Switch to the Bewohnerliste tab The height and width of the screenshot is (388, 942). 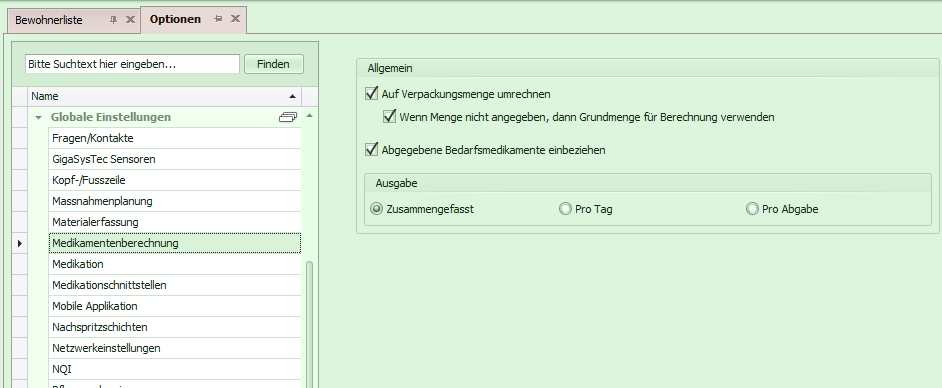click(49, 20)
